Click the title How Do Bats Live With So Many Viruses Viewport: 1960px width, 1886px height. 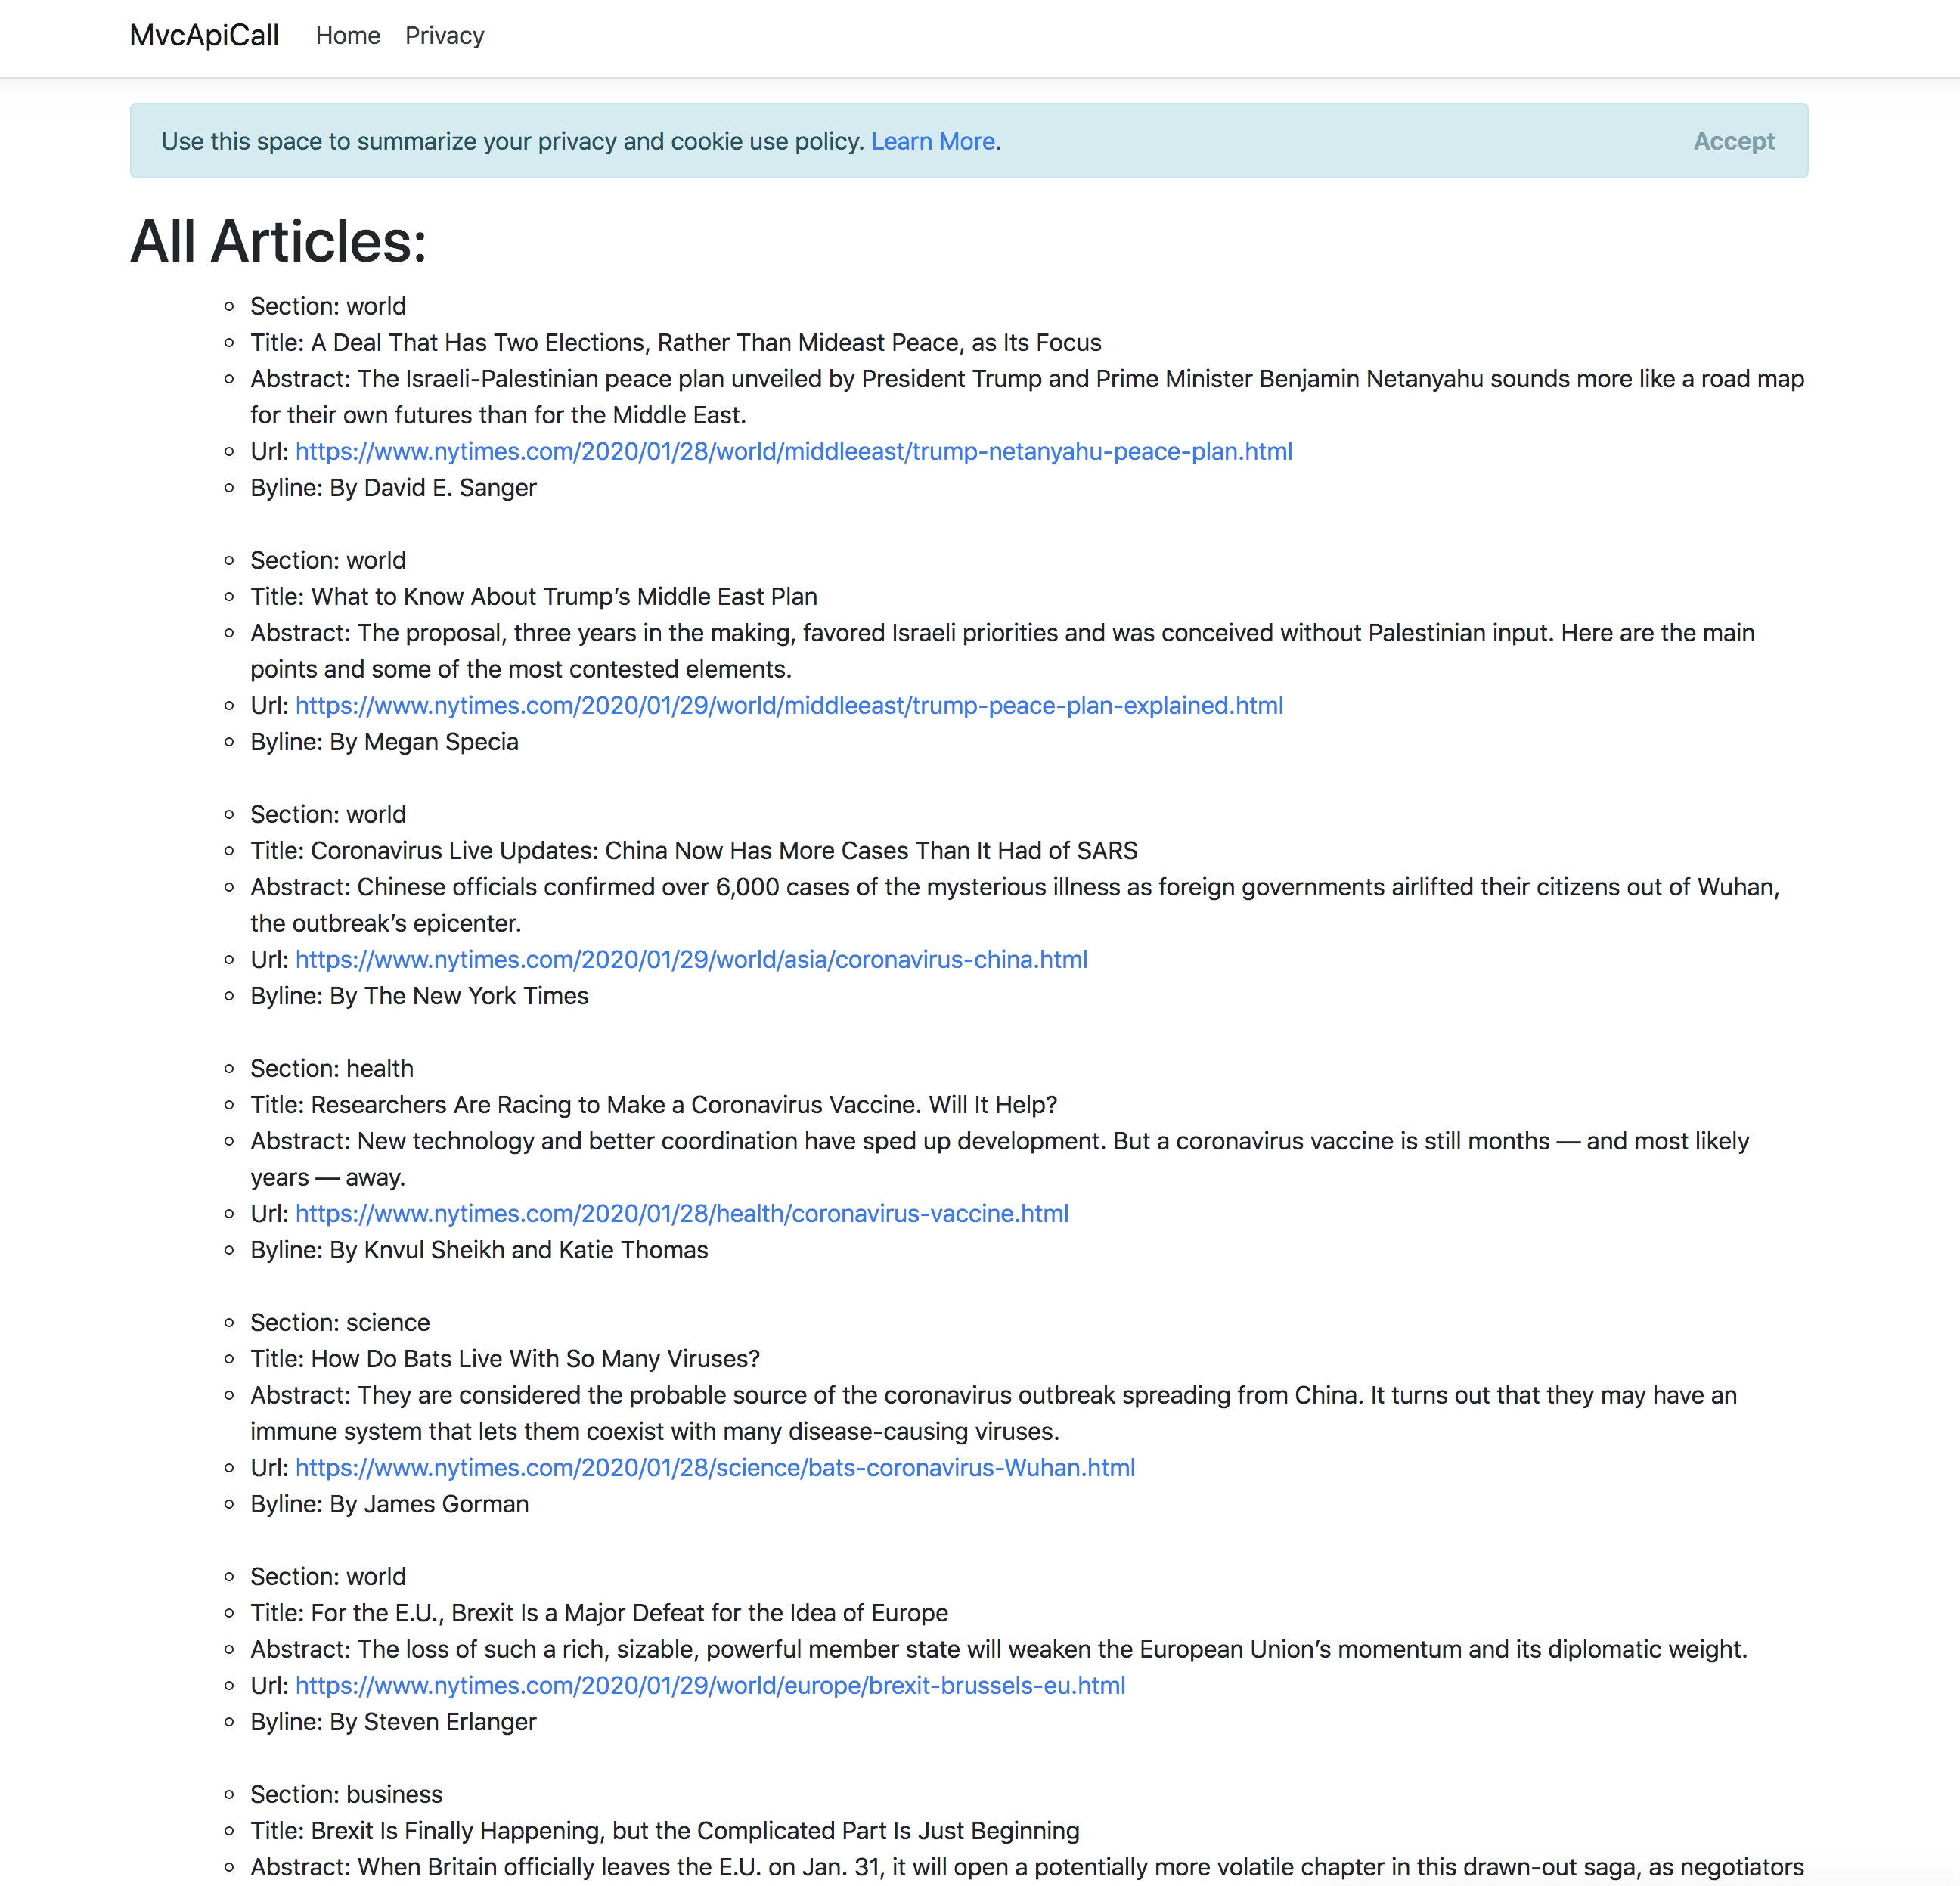(x=504, y=1359)
